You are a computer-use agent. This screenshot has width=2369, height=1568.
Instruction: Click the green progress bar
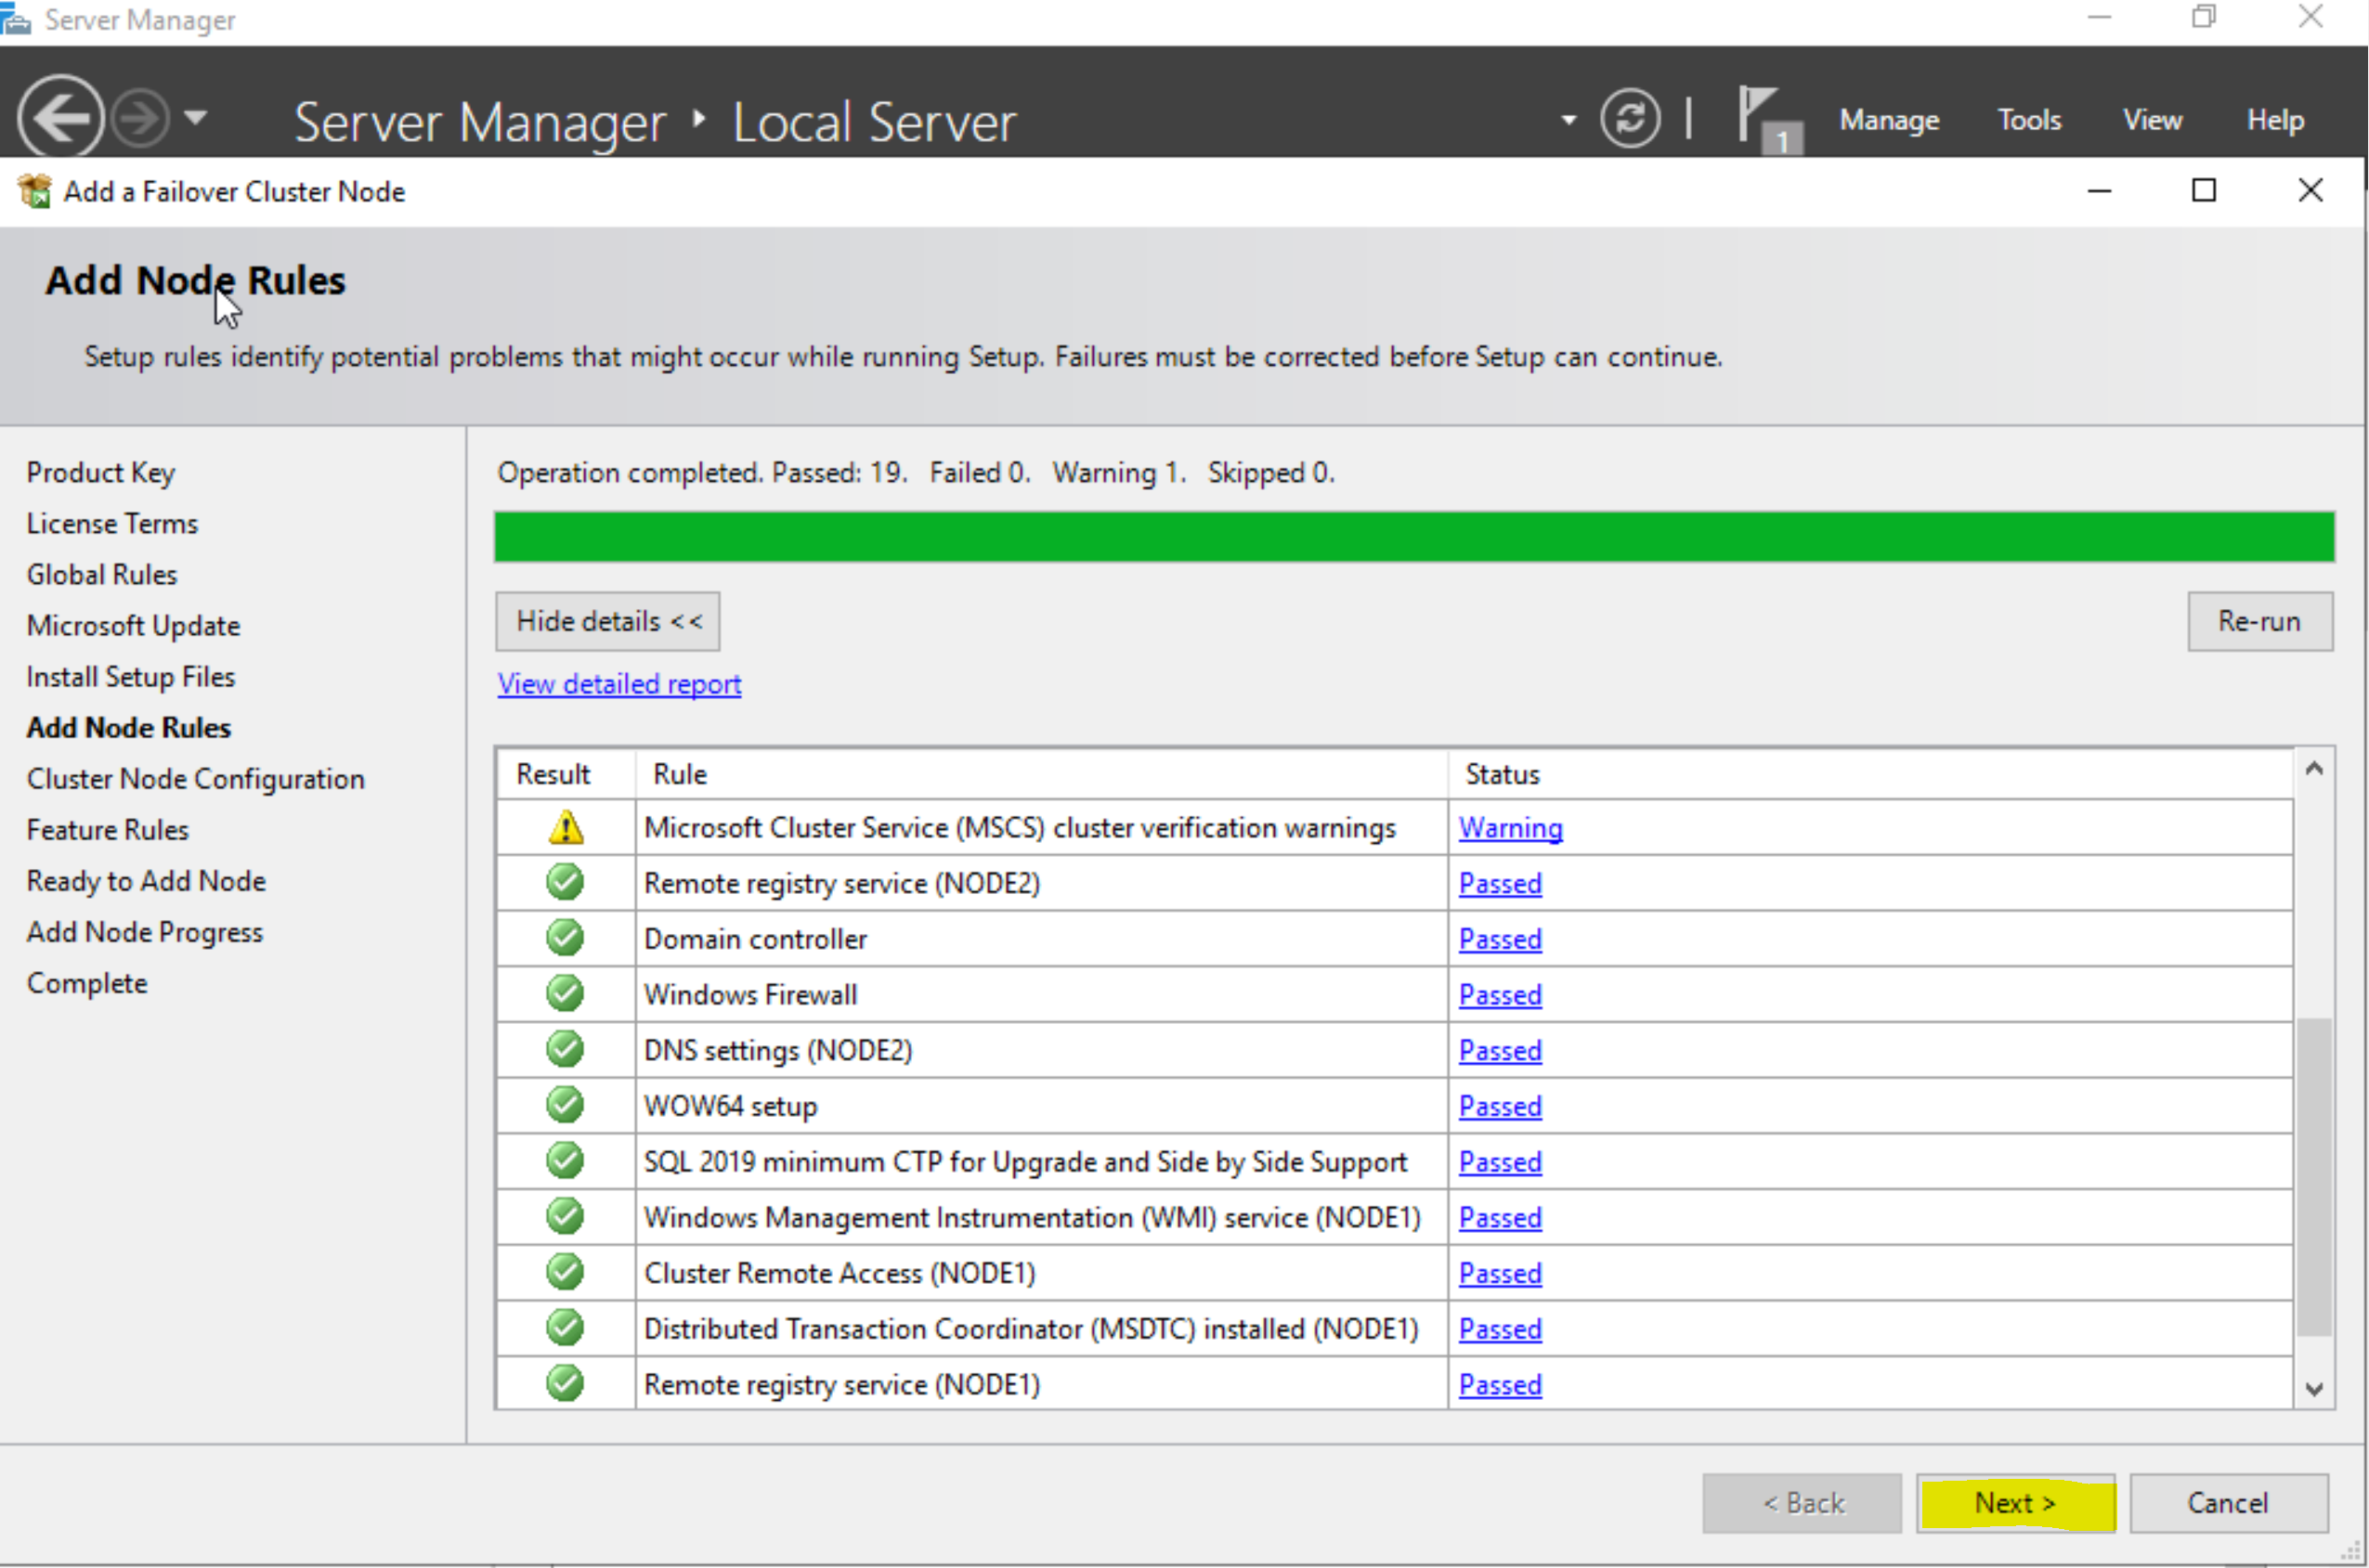coord(1413,537)
